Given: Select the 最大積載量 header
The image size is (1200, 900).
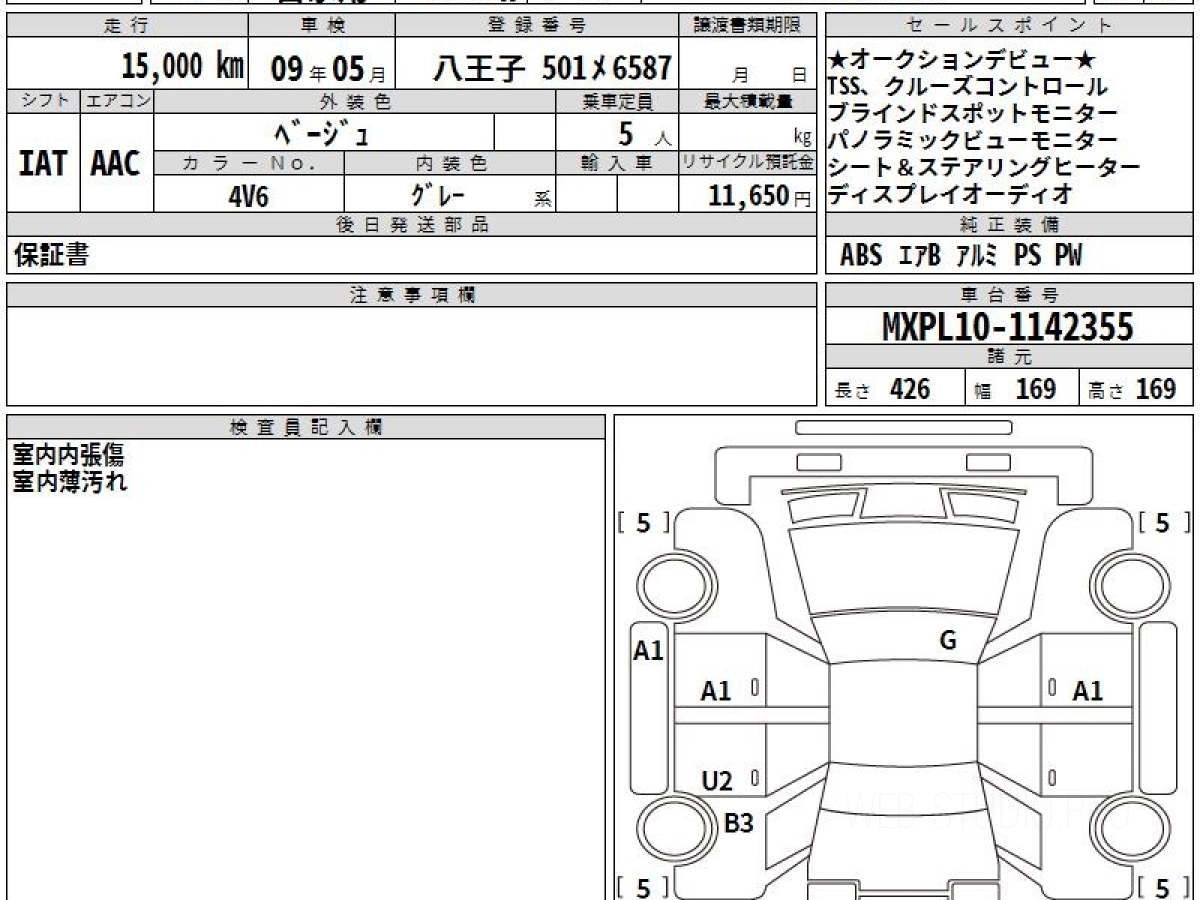Looking at the screenshot, I should (749, 101).
